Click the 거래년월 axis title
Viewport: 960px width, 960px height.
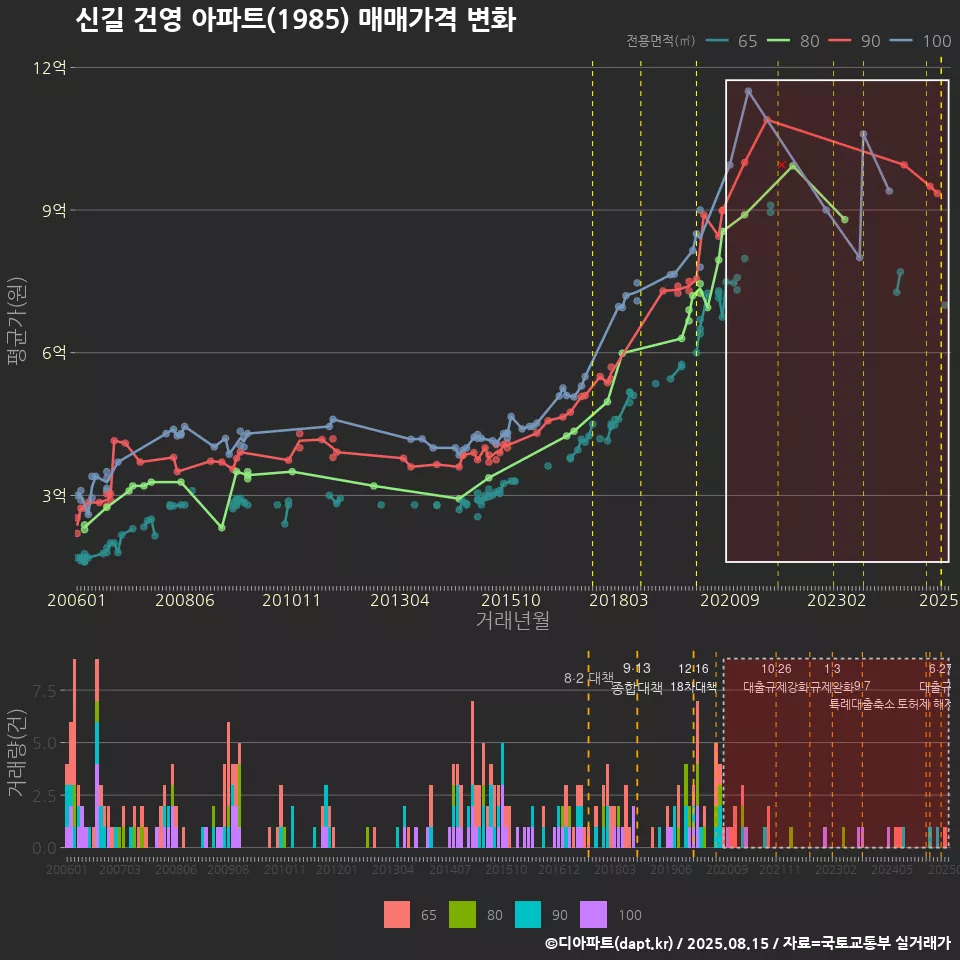click(512, 620)
